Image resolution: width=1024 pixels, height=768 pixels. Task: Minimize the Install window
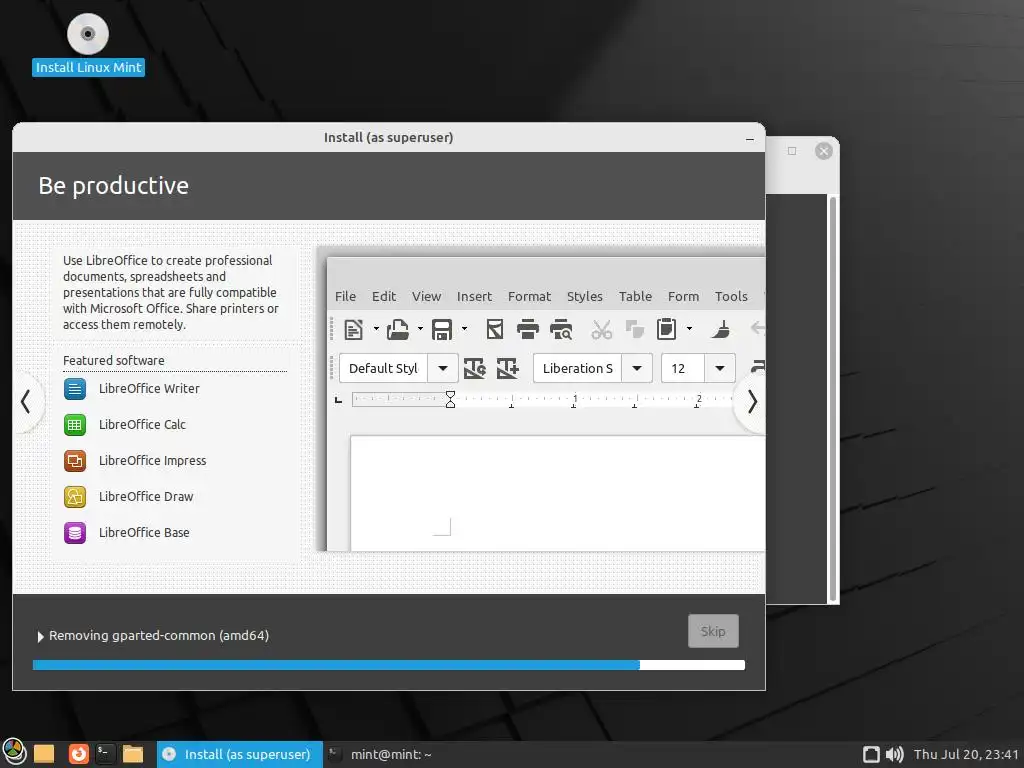(750, 138)
